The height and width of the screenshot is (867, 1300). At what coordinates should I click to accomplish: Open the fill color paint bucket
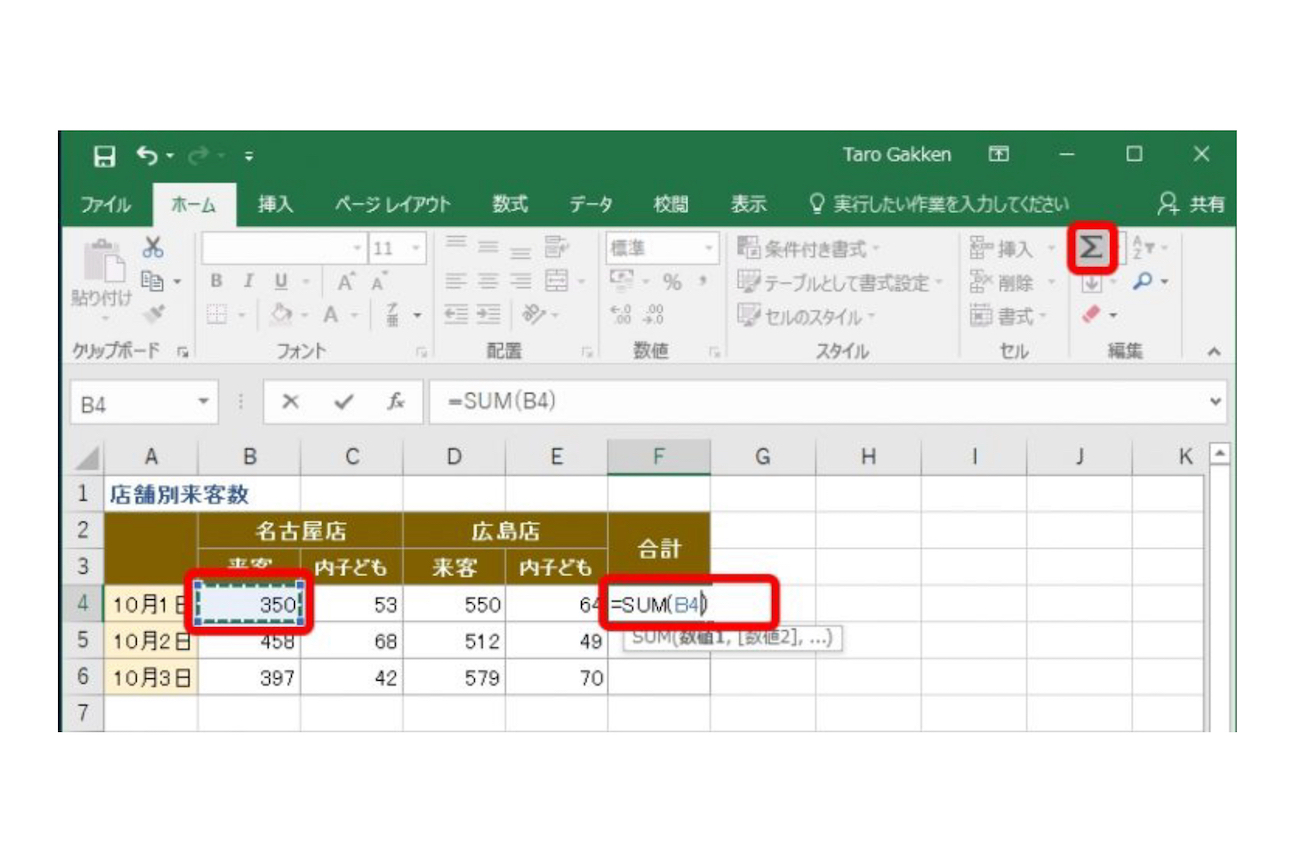(x=280, y=316)
